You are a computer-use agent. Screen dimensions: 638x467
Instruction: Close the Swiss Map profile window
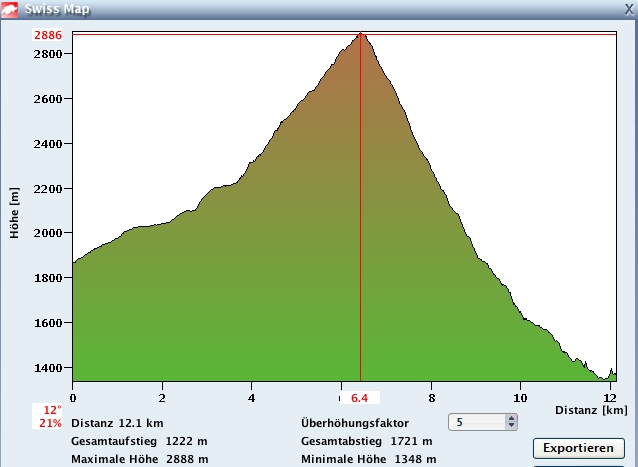pyautogui.click(x=628, y=8)
